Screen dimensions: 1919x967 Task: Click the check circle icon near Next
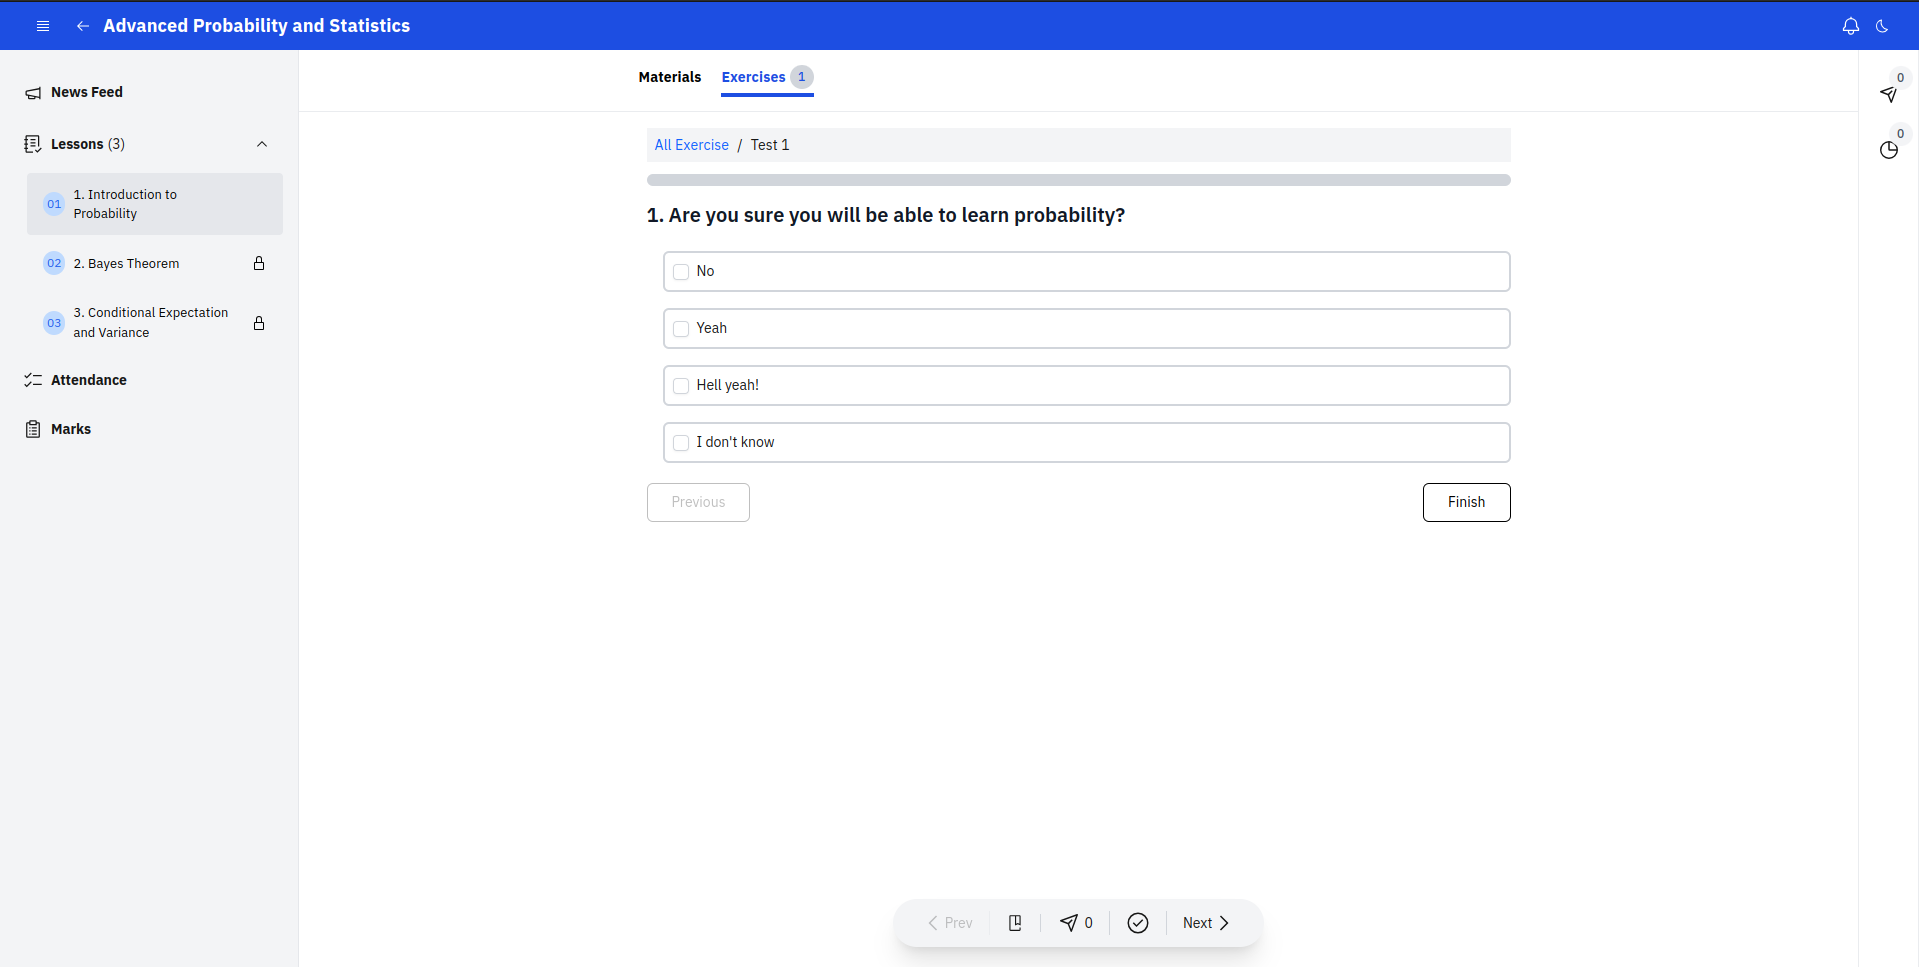pyautogui.click(x=1137, y=922)
